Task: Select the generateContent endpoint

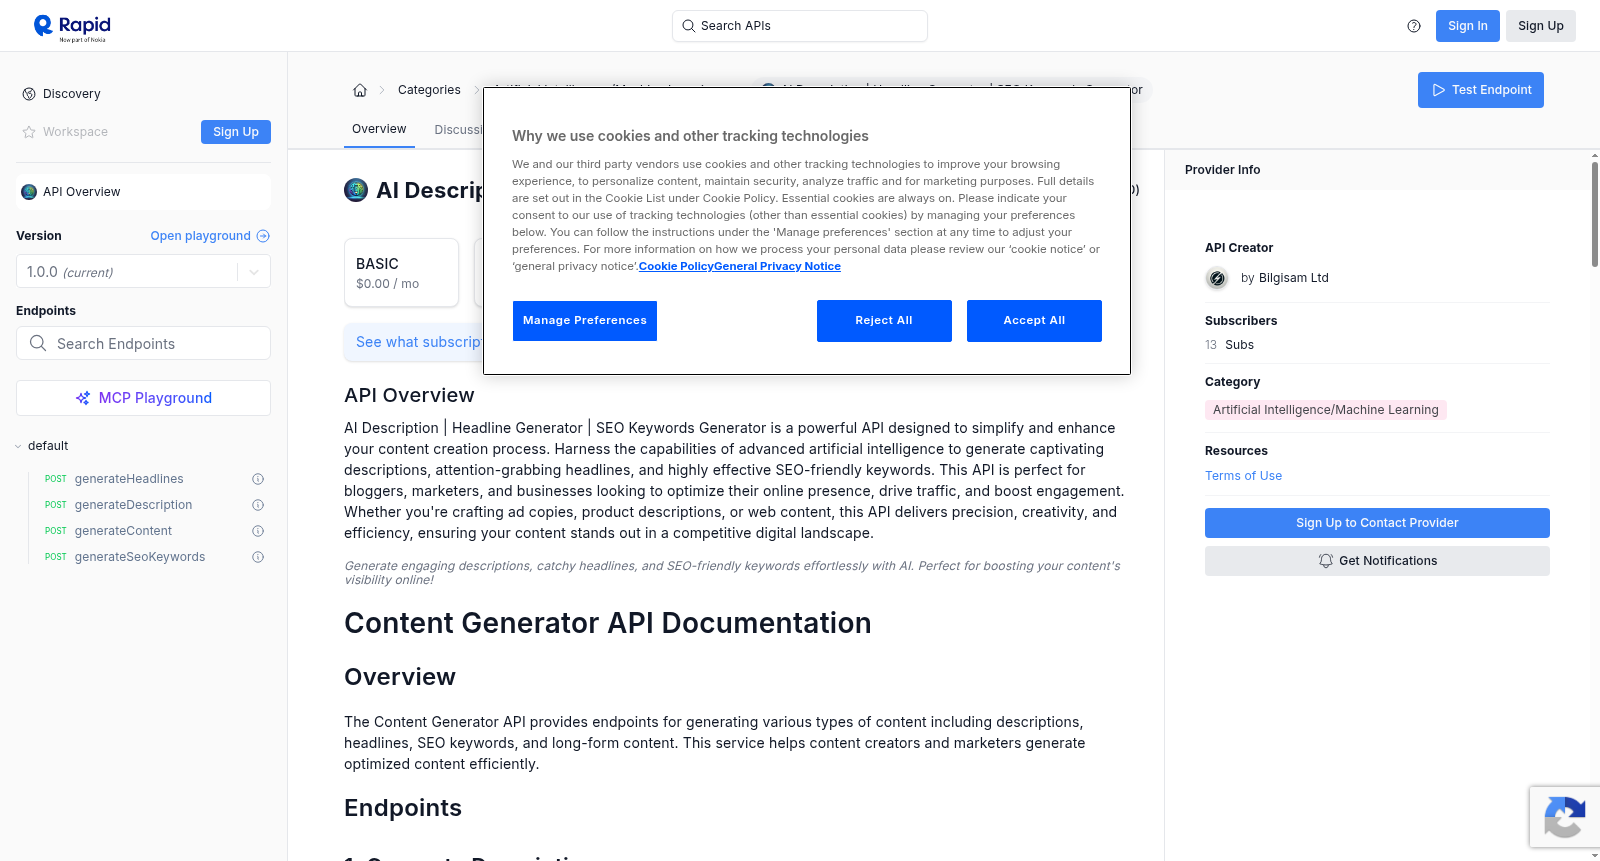Action: tap(123, 531)
